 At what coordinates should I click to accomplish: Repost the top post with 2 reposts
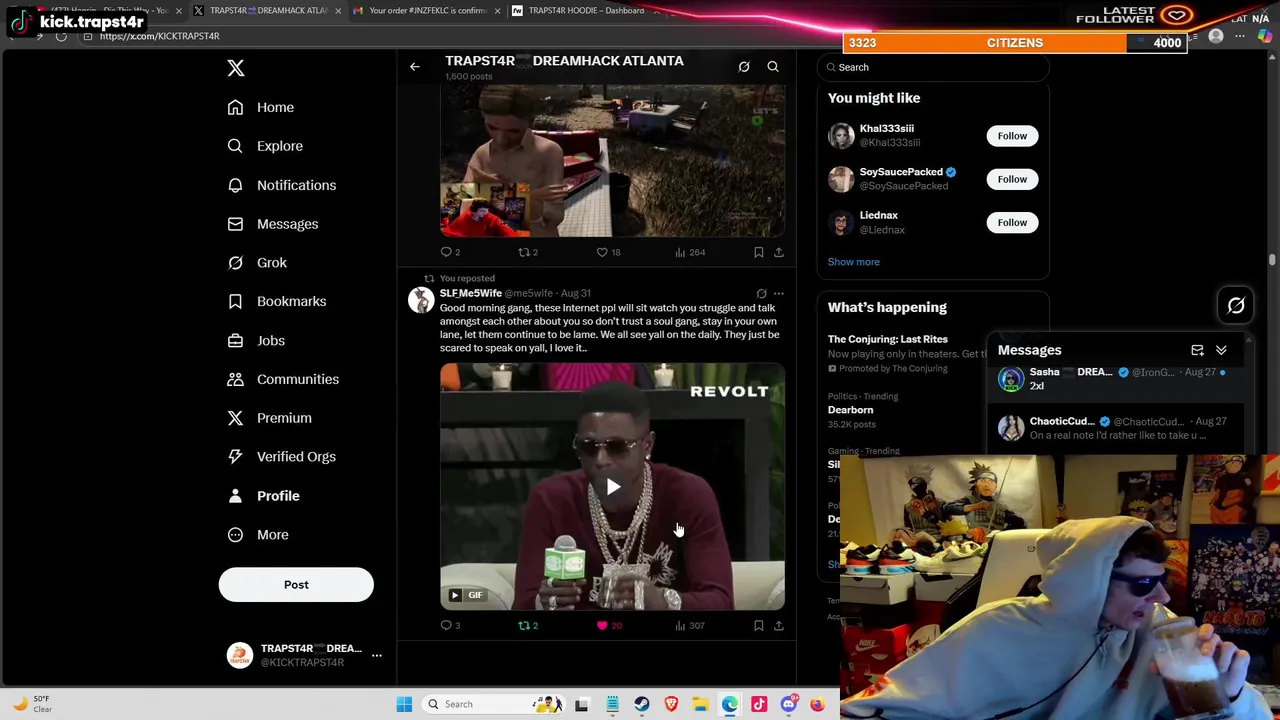(x=527, y=252)
